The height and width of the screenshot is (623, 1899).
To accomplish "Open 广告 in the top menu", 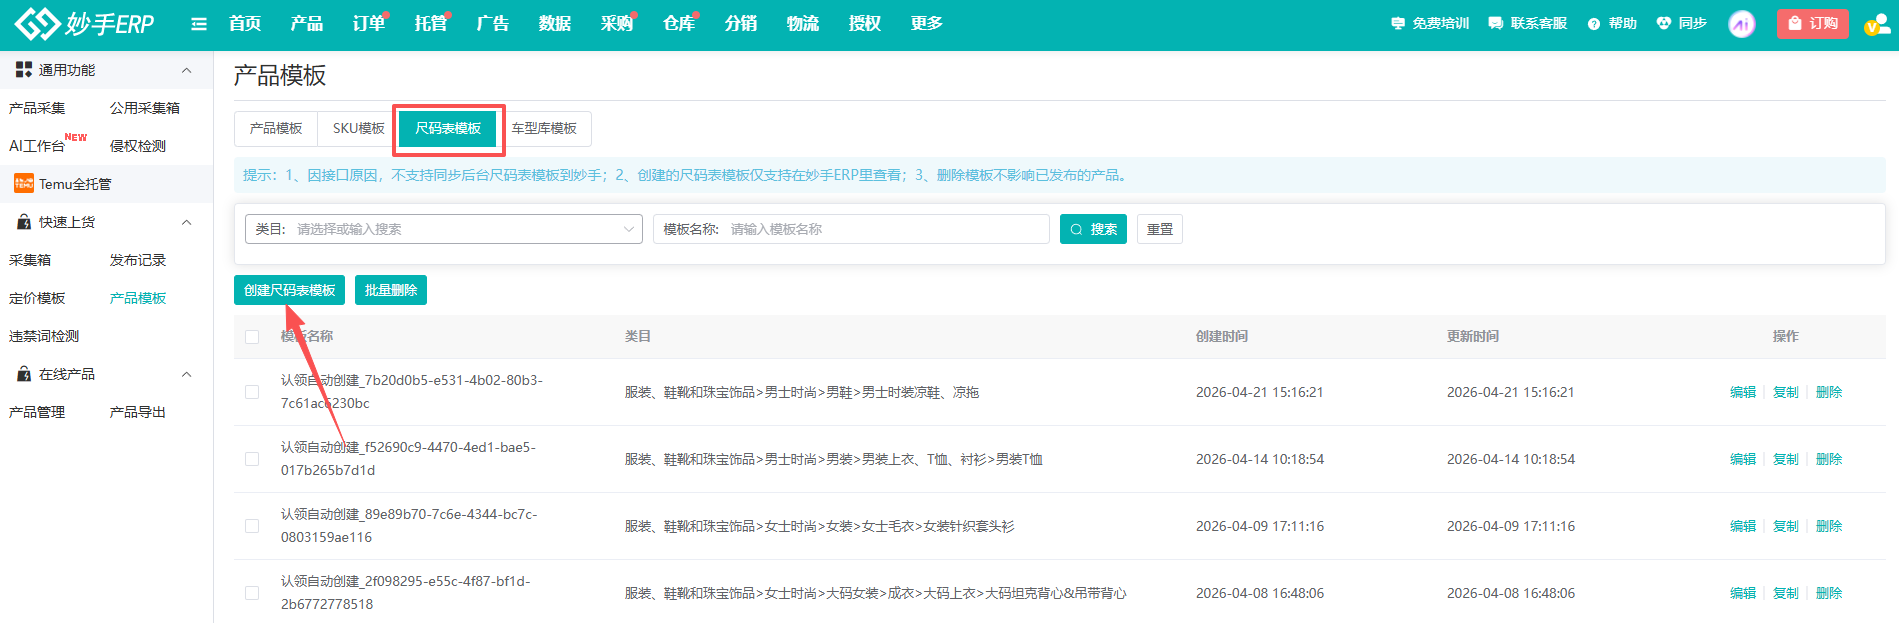I will click(x=493, y=23).
